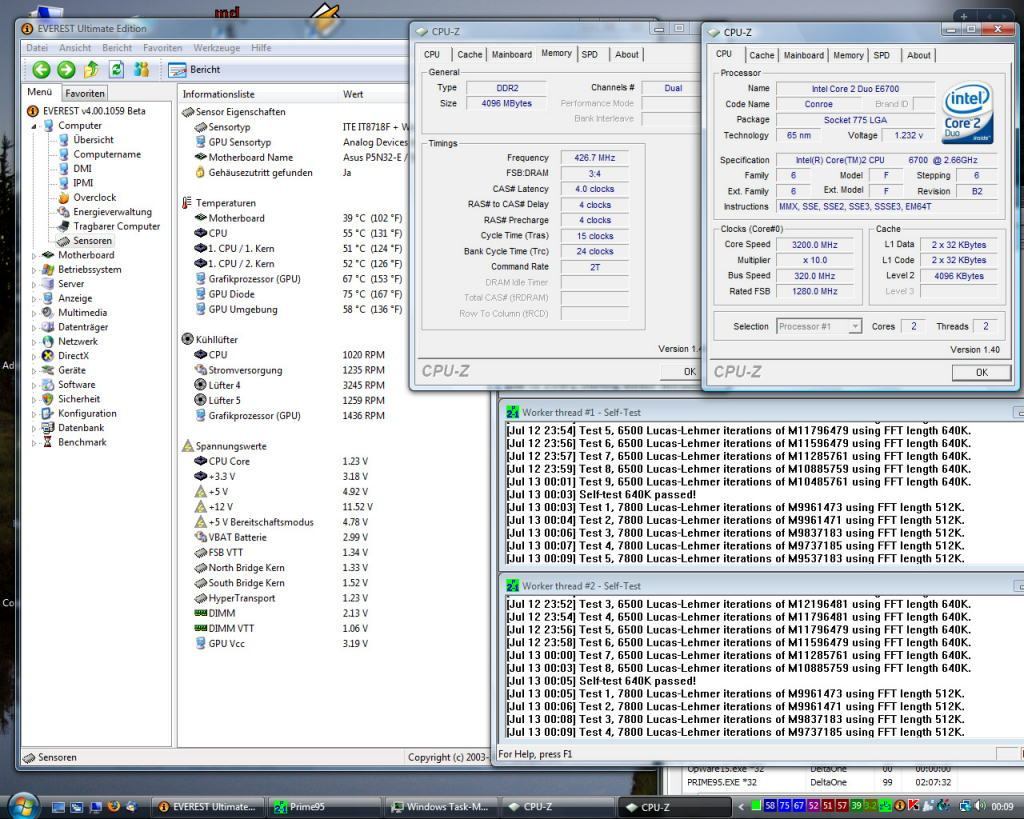Viewport: 1024px width, 819px height.
Task: Click the Wert column header
Action: click(x=374, y=94)
